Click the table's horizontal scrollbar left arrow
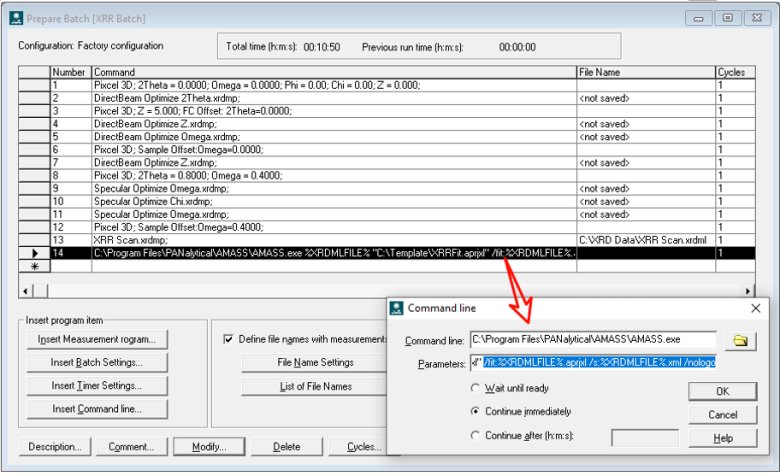The image size is (780, 476). click(26, 290)
